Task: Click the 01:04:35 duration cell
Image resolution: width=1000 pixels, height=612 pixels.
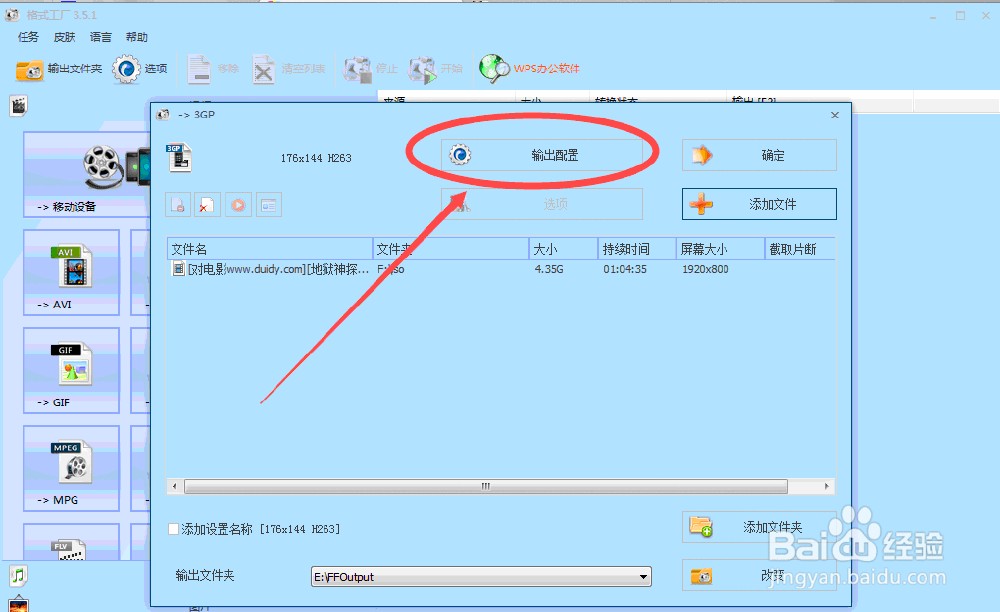Action: point(625,269)
